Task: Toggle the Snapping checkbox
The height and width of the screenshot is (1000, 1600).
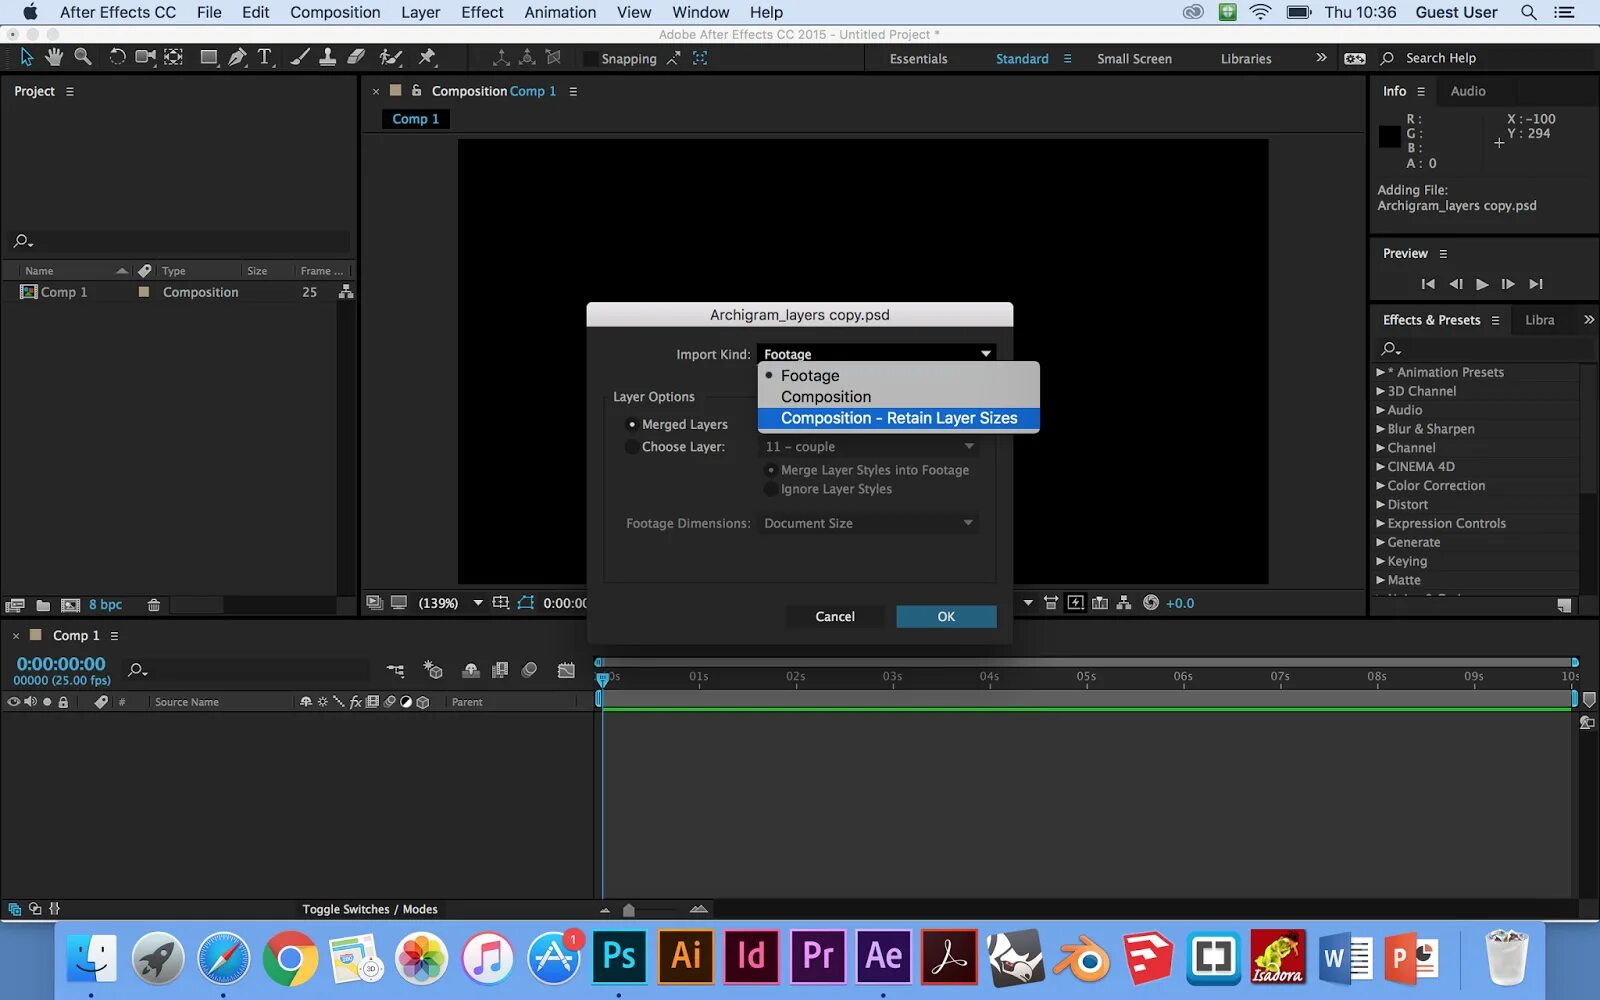Action: [590, 58]
